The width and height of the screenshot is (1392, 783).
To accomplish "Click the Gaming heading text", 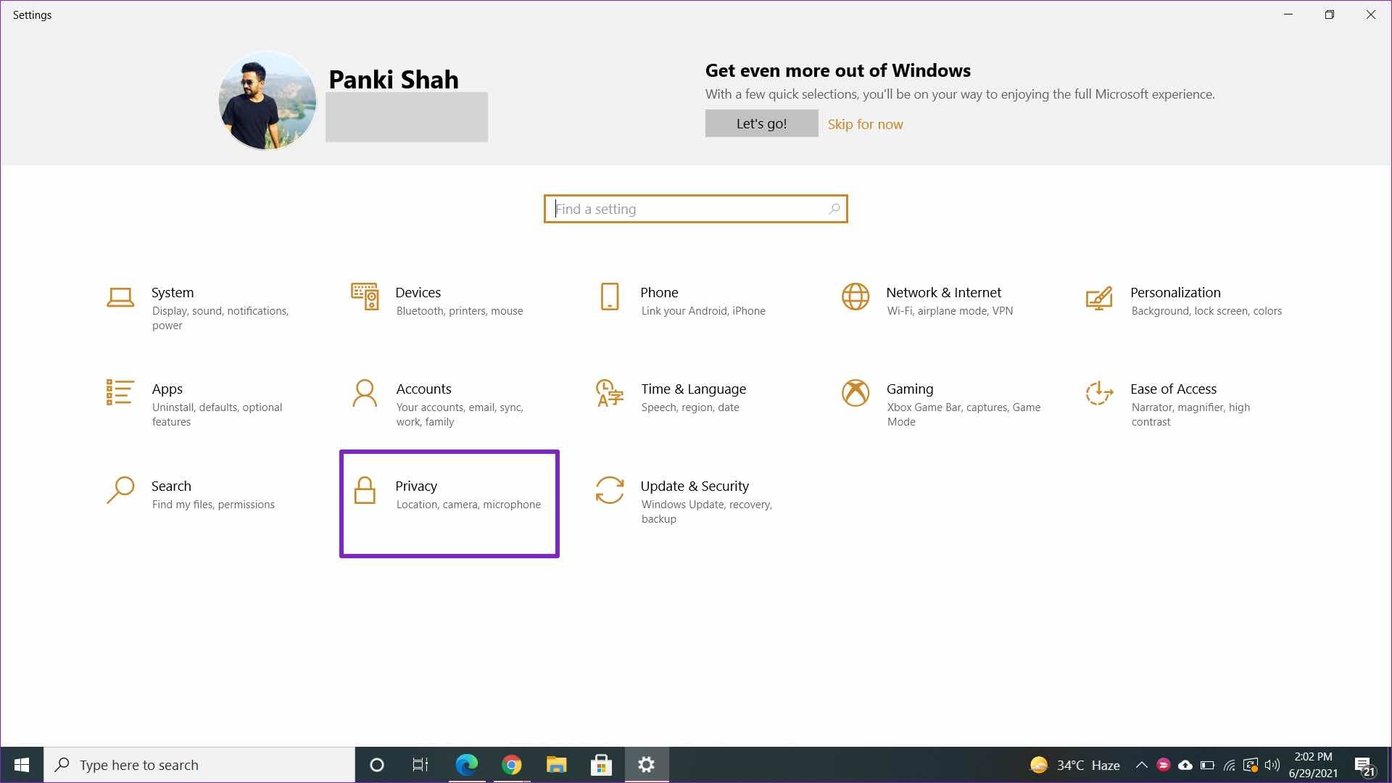I will (x=909, y=389).
